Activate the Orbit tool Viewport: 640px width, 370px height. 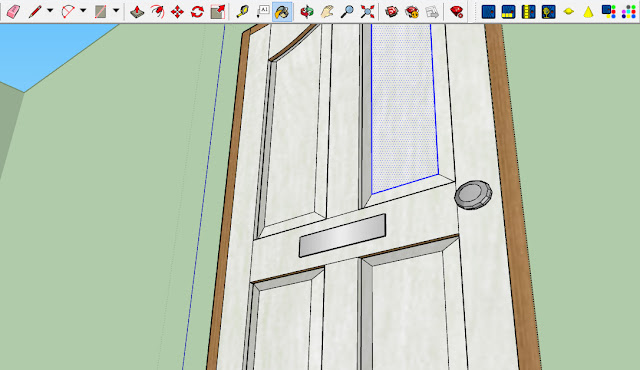(x=307, y=11)
